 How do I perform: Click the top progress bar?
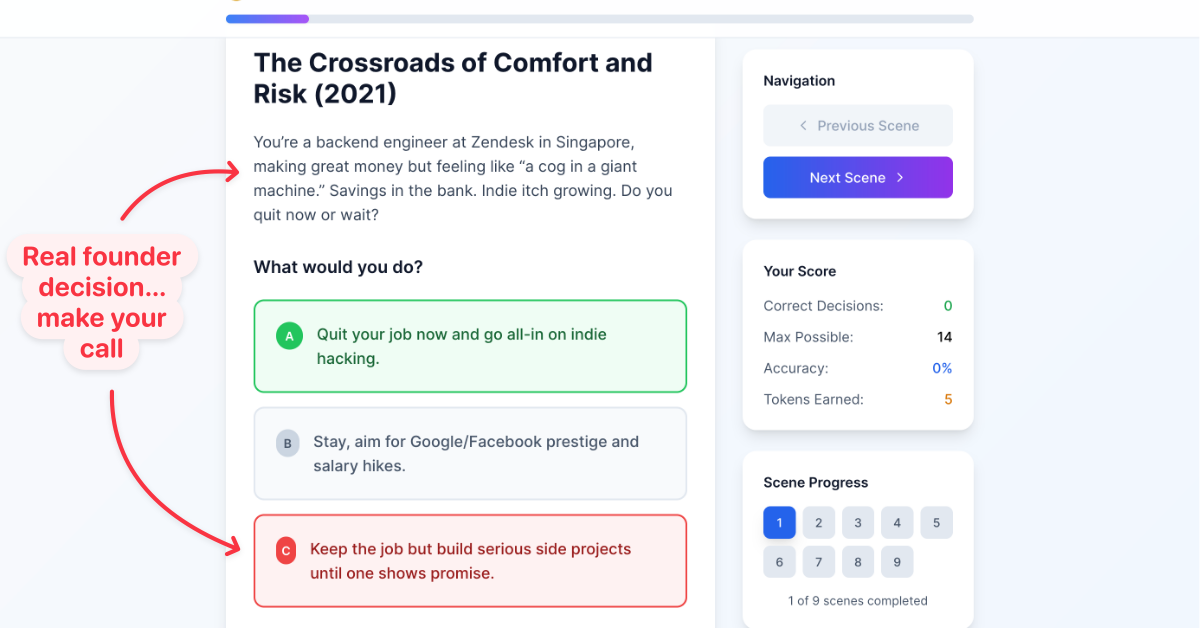600,19
